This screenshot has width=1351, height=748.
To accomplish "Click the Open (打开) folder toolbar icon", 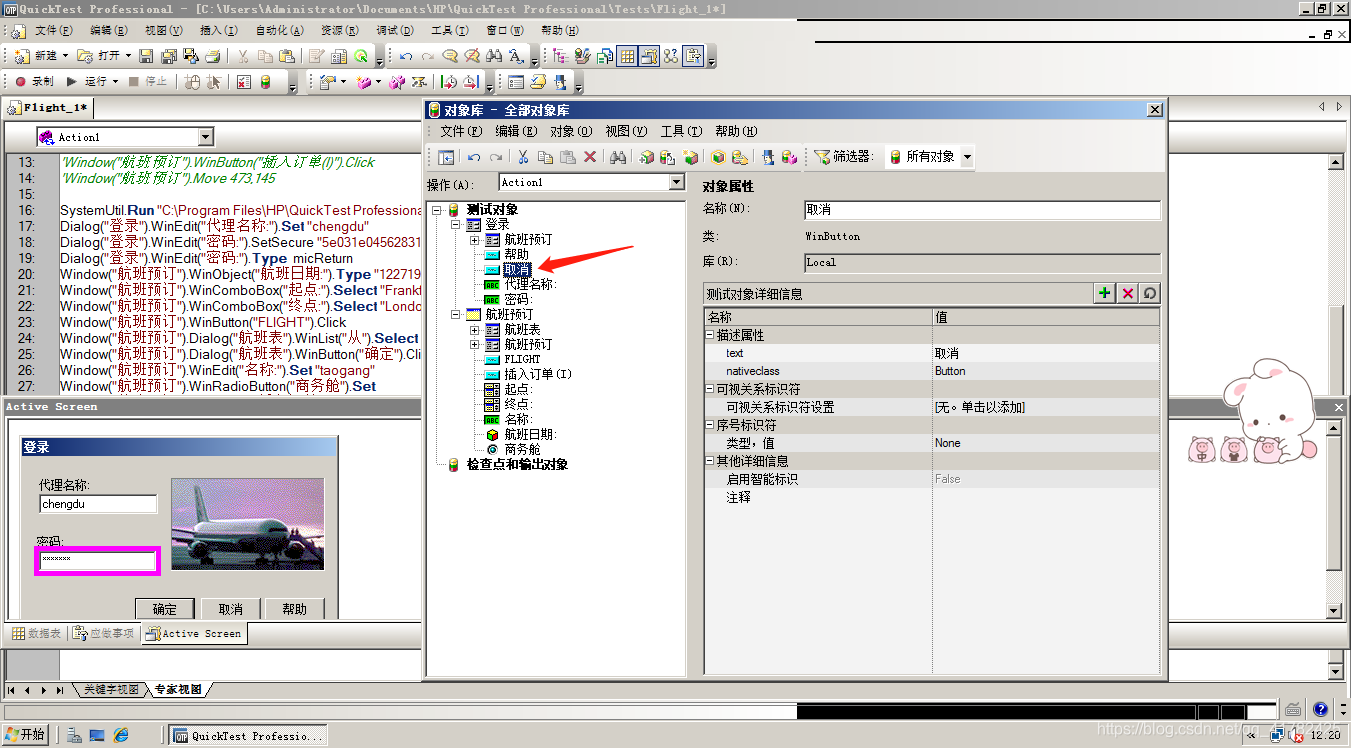I will [x=85, y=56].
